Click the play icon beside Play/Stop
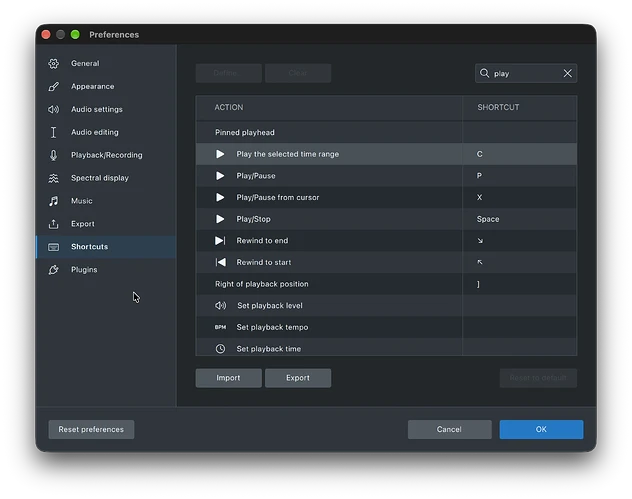This screenshot has width=632, height=499. click(x=220, y=219)
